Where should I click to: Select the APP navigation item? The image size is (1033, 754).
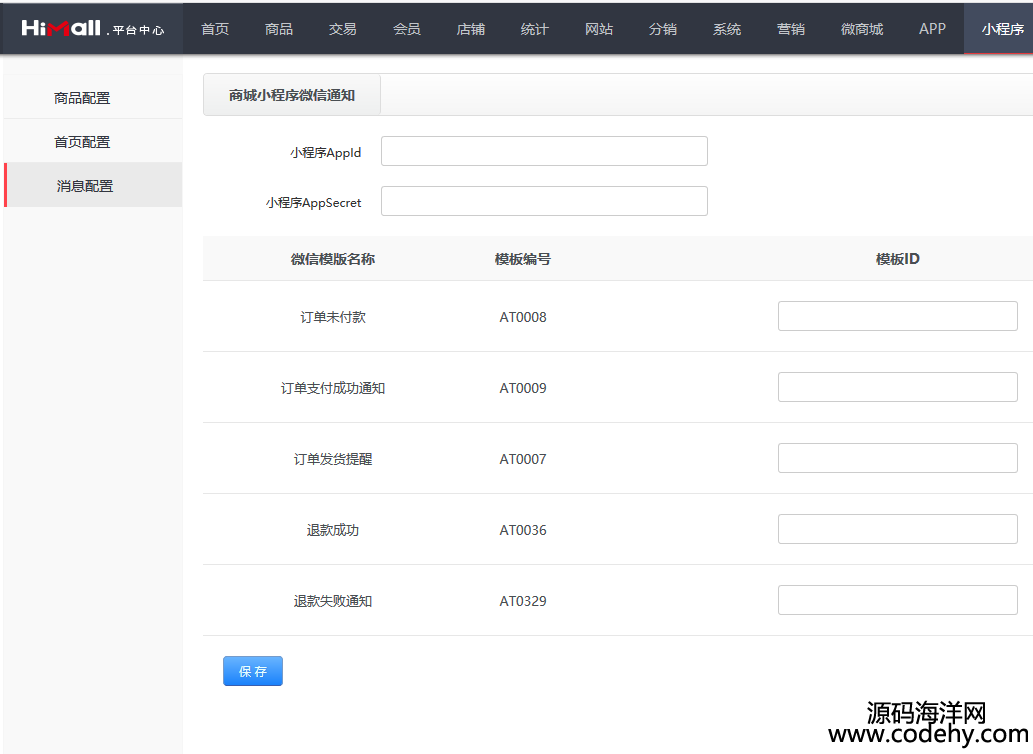932,29
